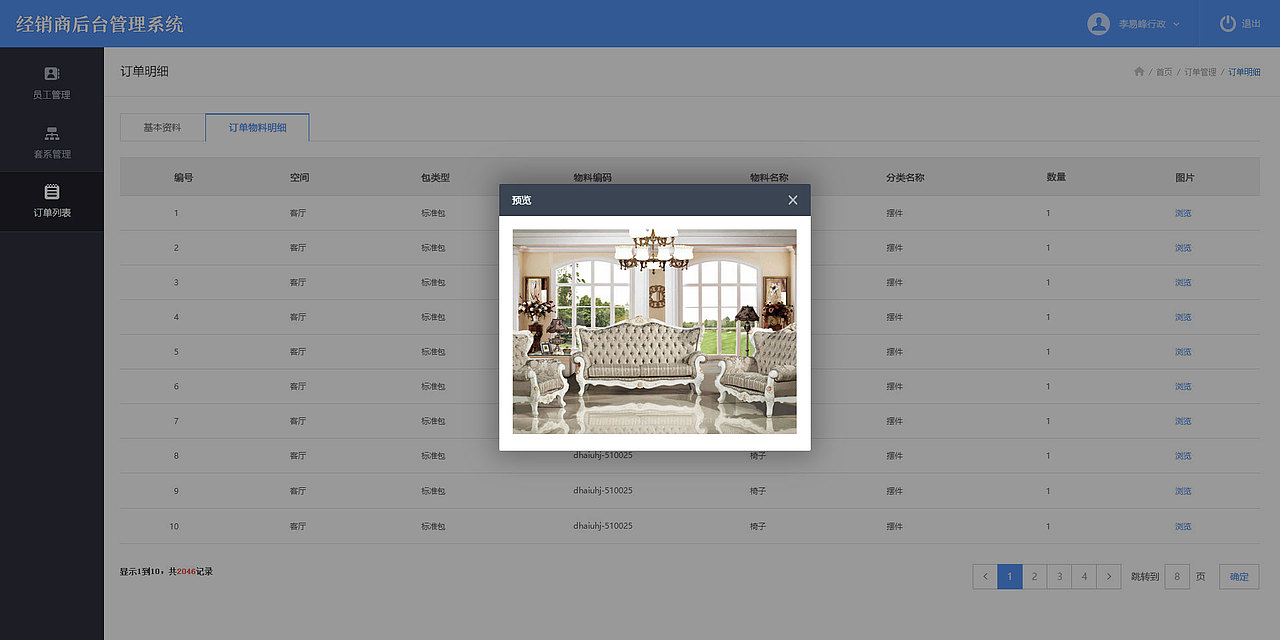1280x640 pixels.
Task: Click the 订单明细 page heading
Action: 144,72
